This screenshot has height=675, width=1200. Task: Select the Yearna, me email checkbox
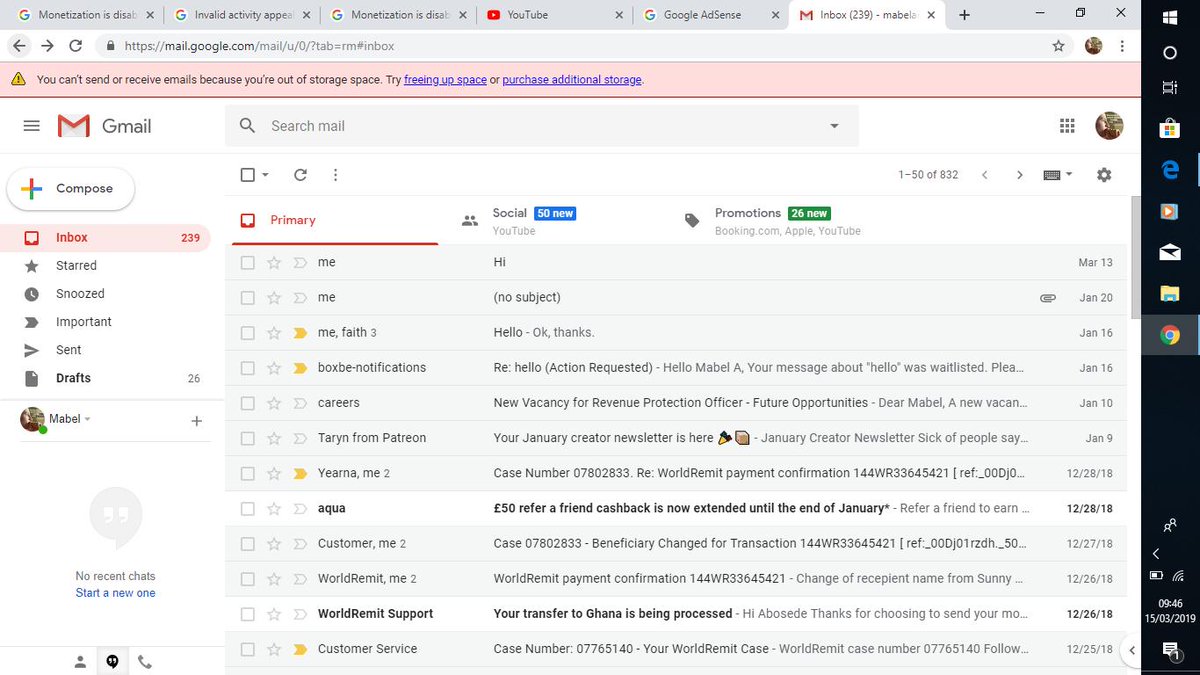click(248, 473)
